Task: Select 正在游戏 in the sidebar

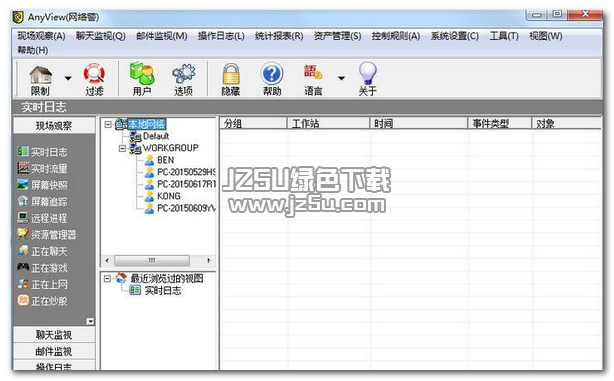Action: 43,268
